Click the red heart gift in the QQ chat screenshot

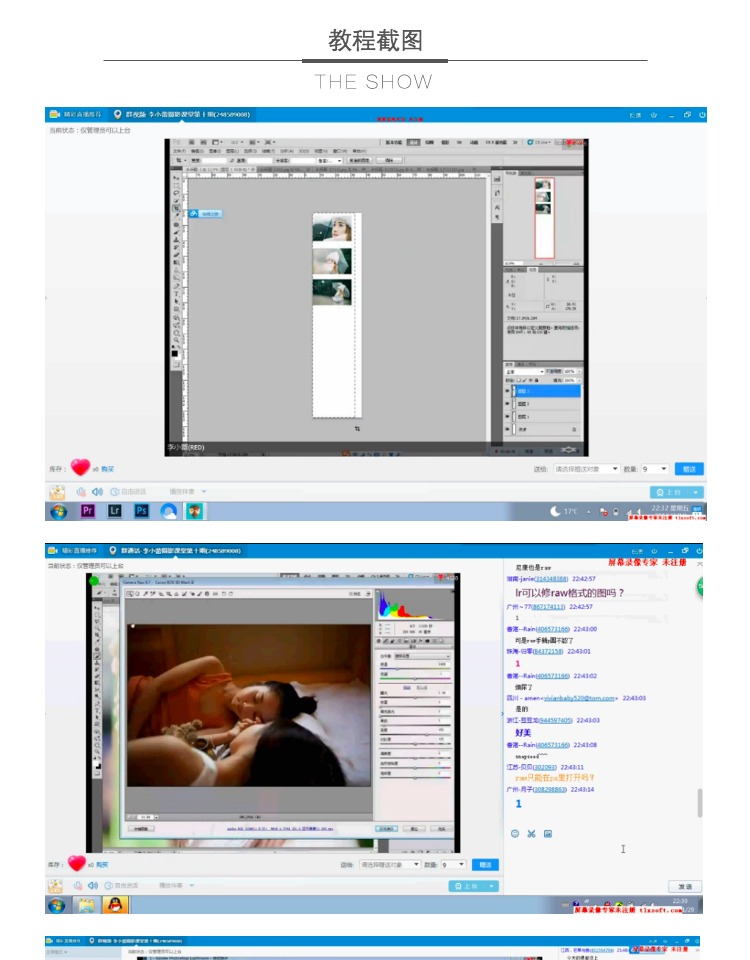click(x=77, y=863)
